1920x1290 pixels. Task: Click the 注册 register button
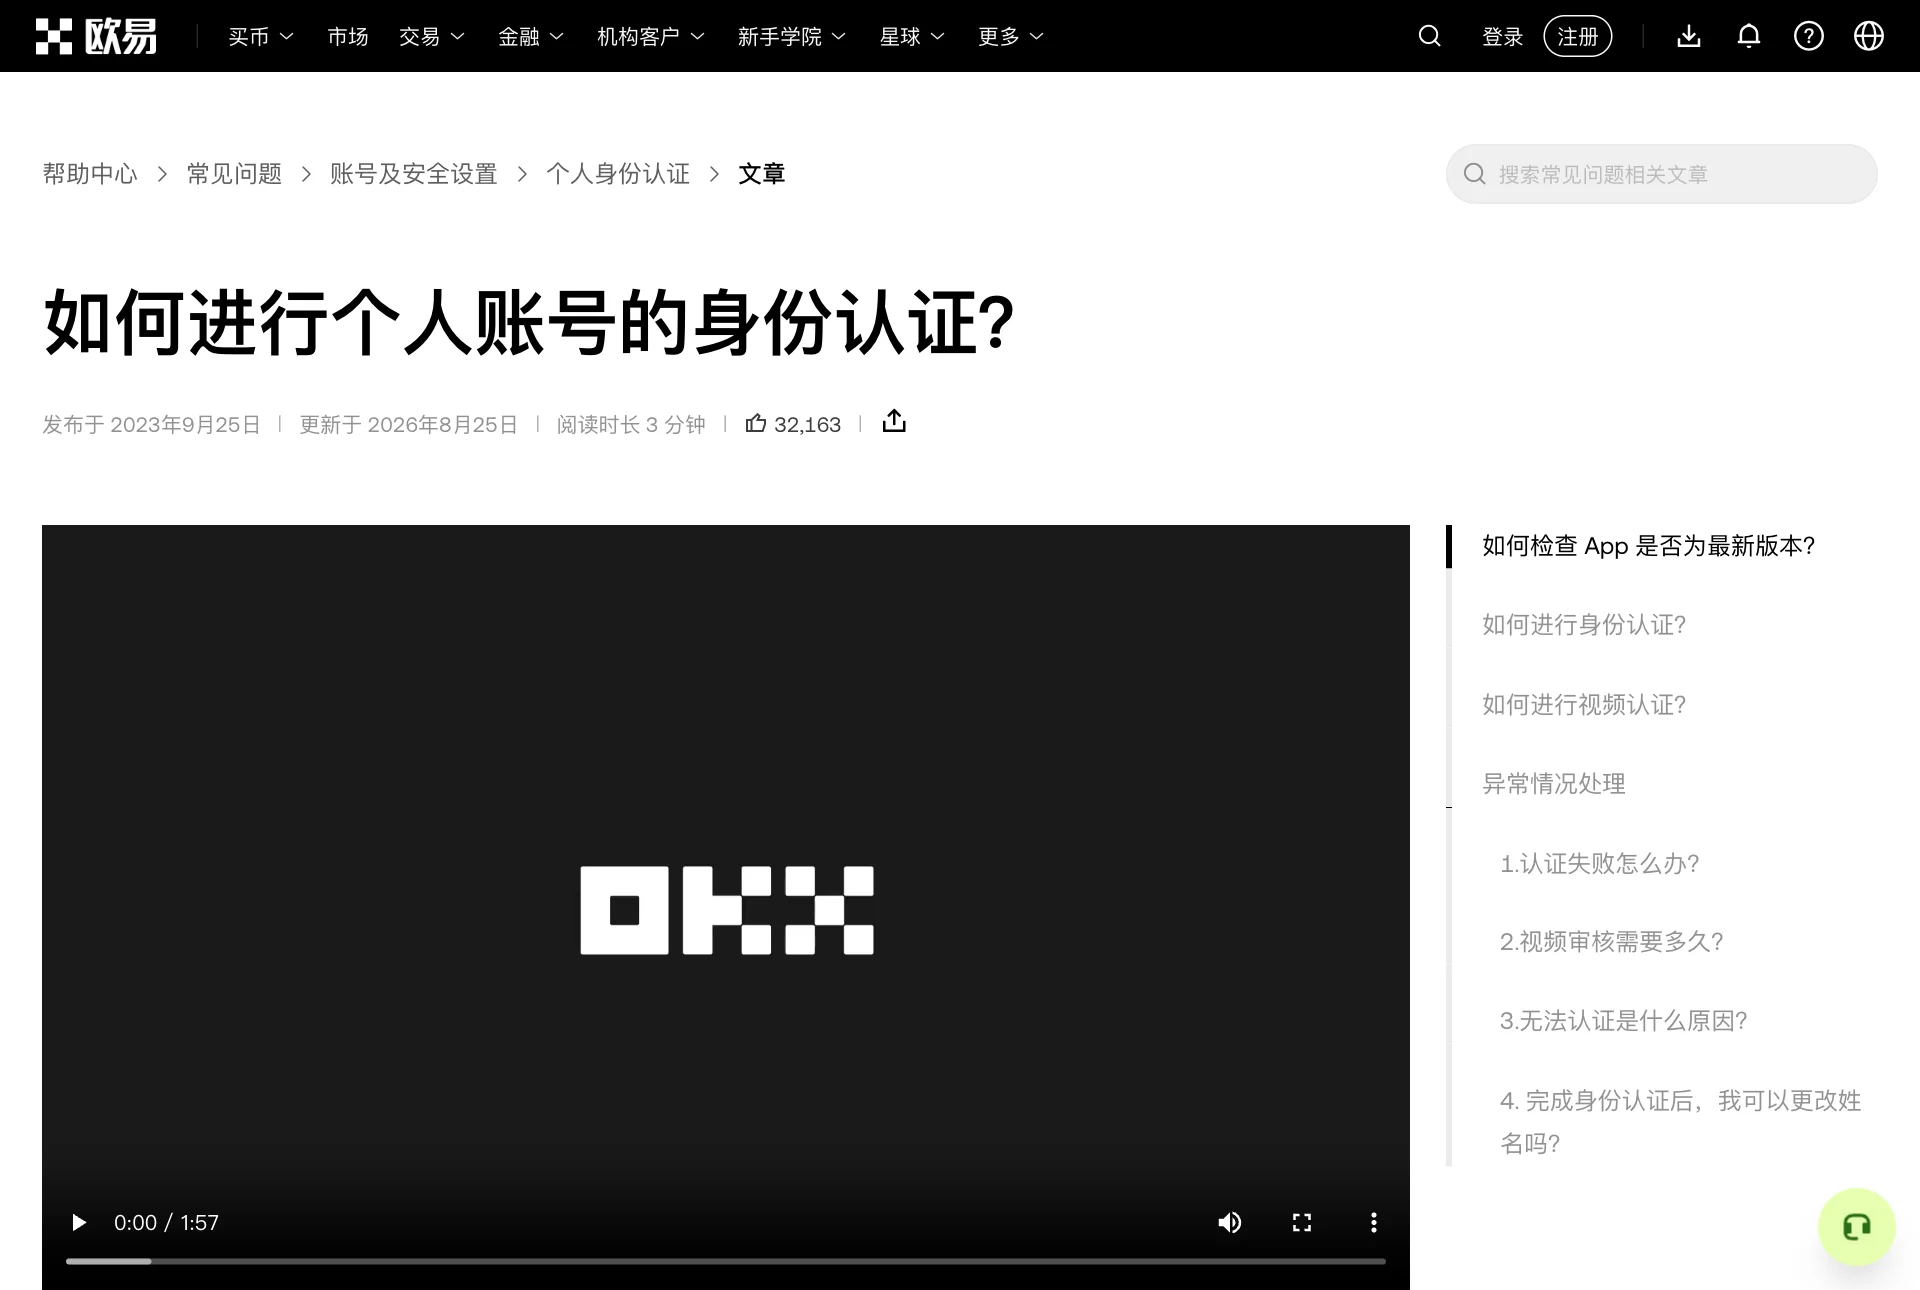point(1578,37)
